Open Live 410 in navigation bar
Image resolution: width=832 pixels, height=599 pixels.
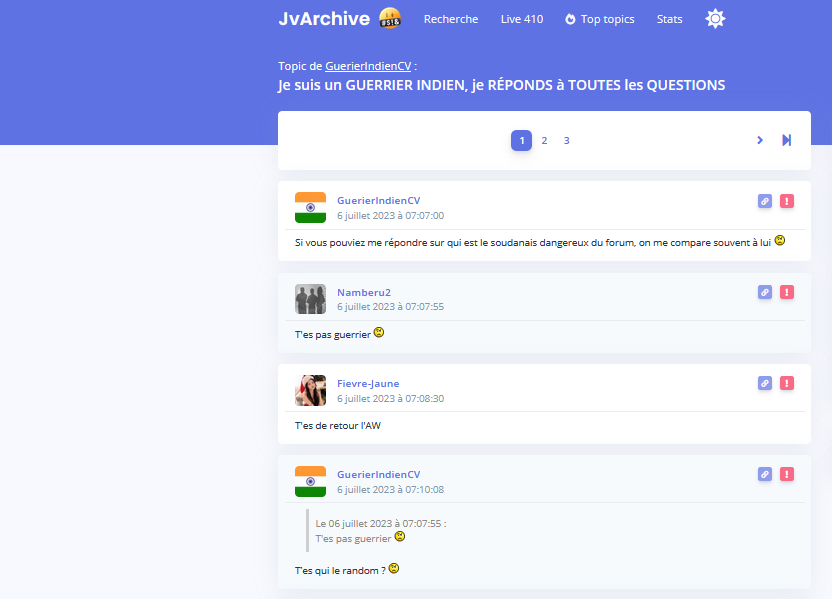[x=522, y=19]
